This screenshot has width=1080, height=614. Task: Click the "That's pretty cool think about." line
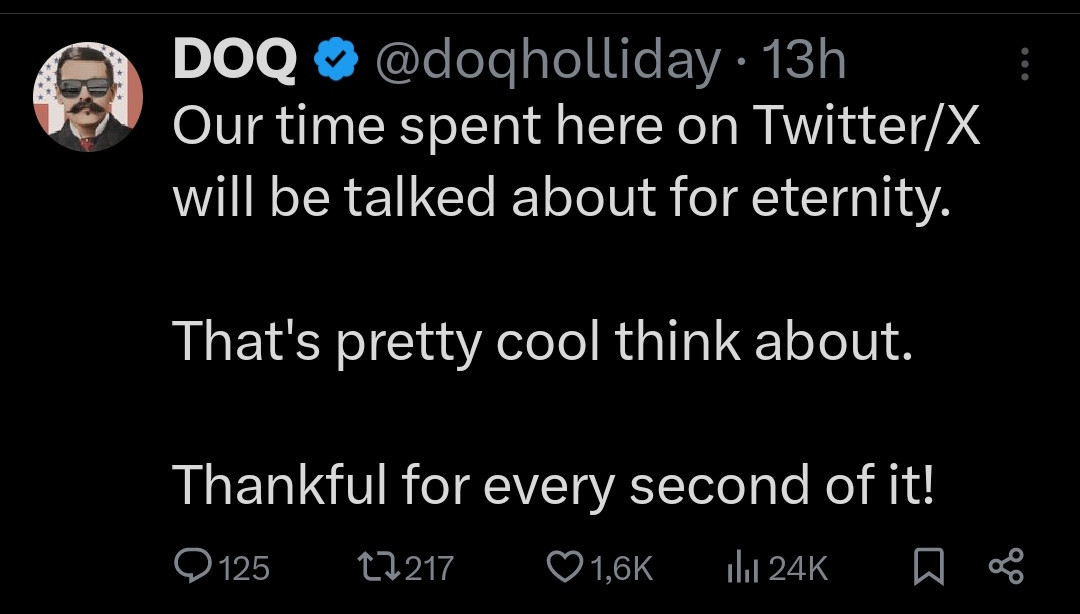543,342
